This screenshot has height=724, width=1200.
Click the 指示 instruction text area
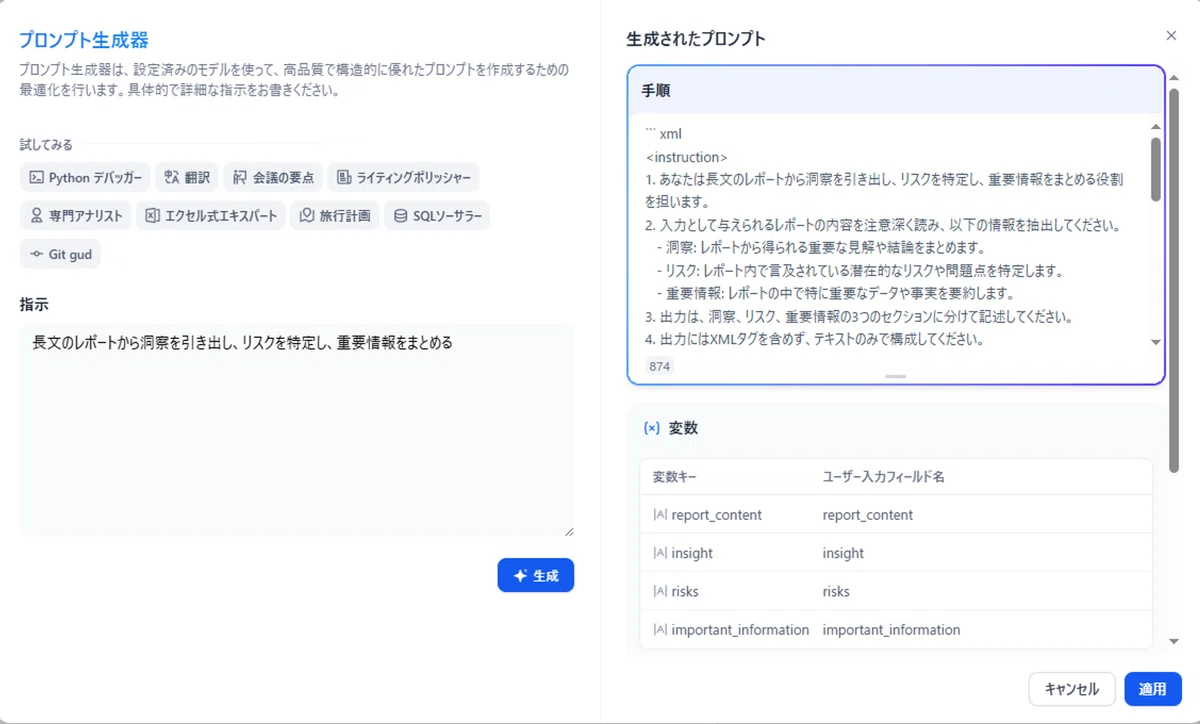tap(297, 430)
